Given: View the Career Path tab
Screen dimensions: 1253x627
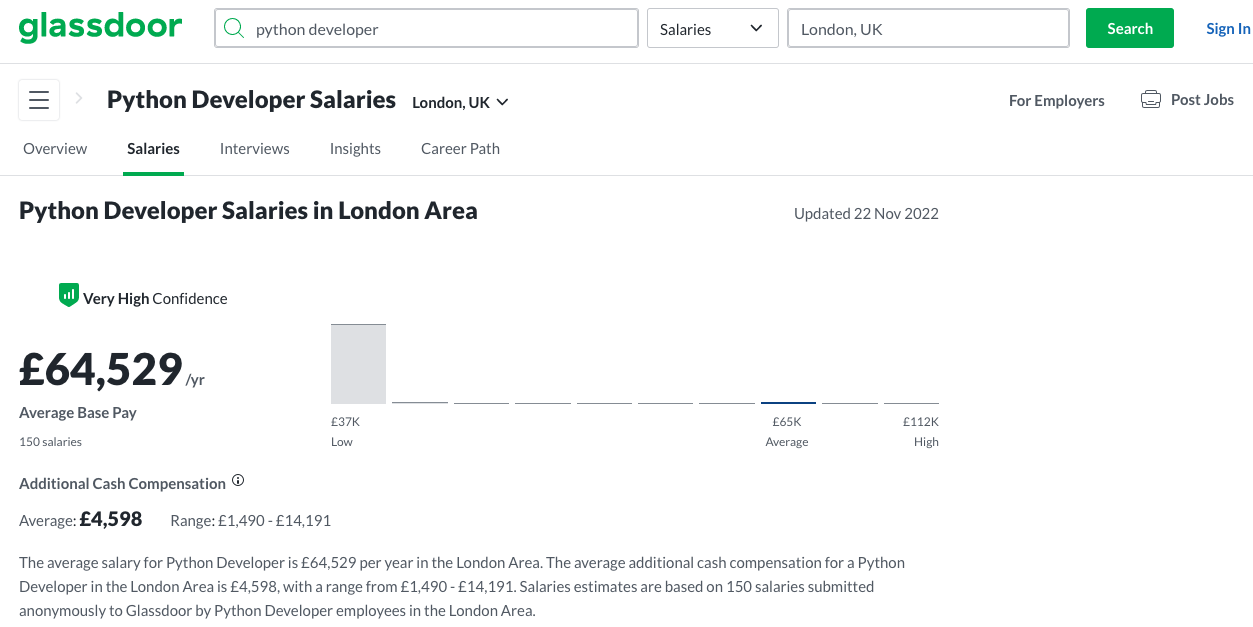Looking at the screenshot, I should click(460, 148).
